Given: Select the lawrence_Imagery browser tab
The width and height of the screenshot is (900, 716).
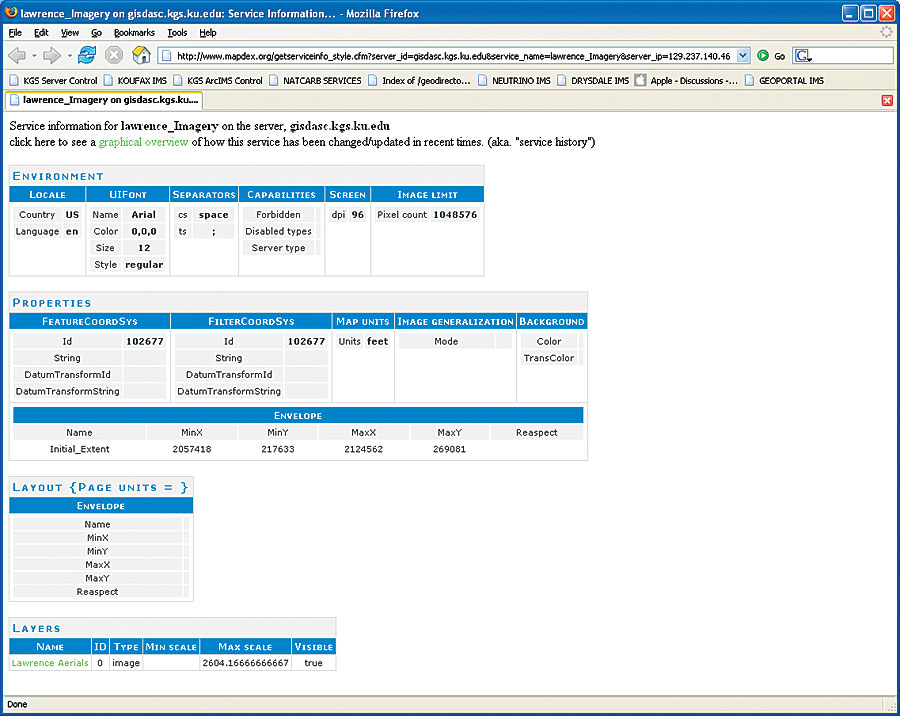Looking at the screenshot, I should pos(104,100).
